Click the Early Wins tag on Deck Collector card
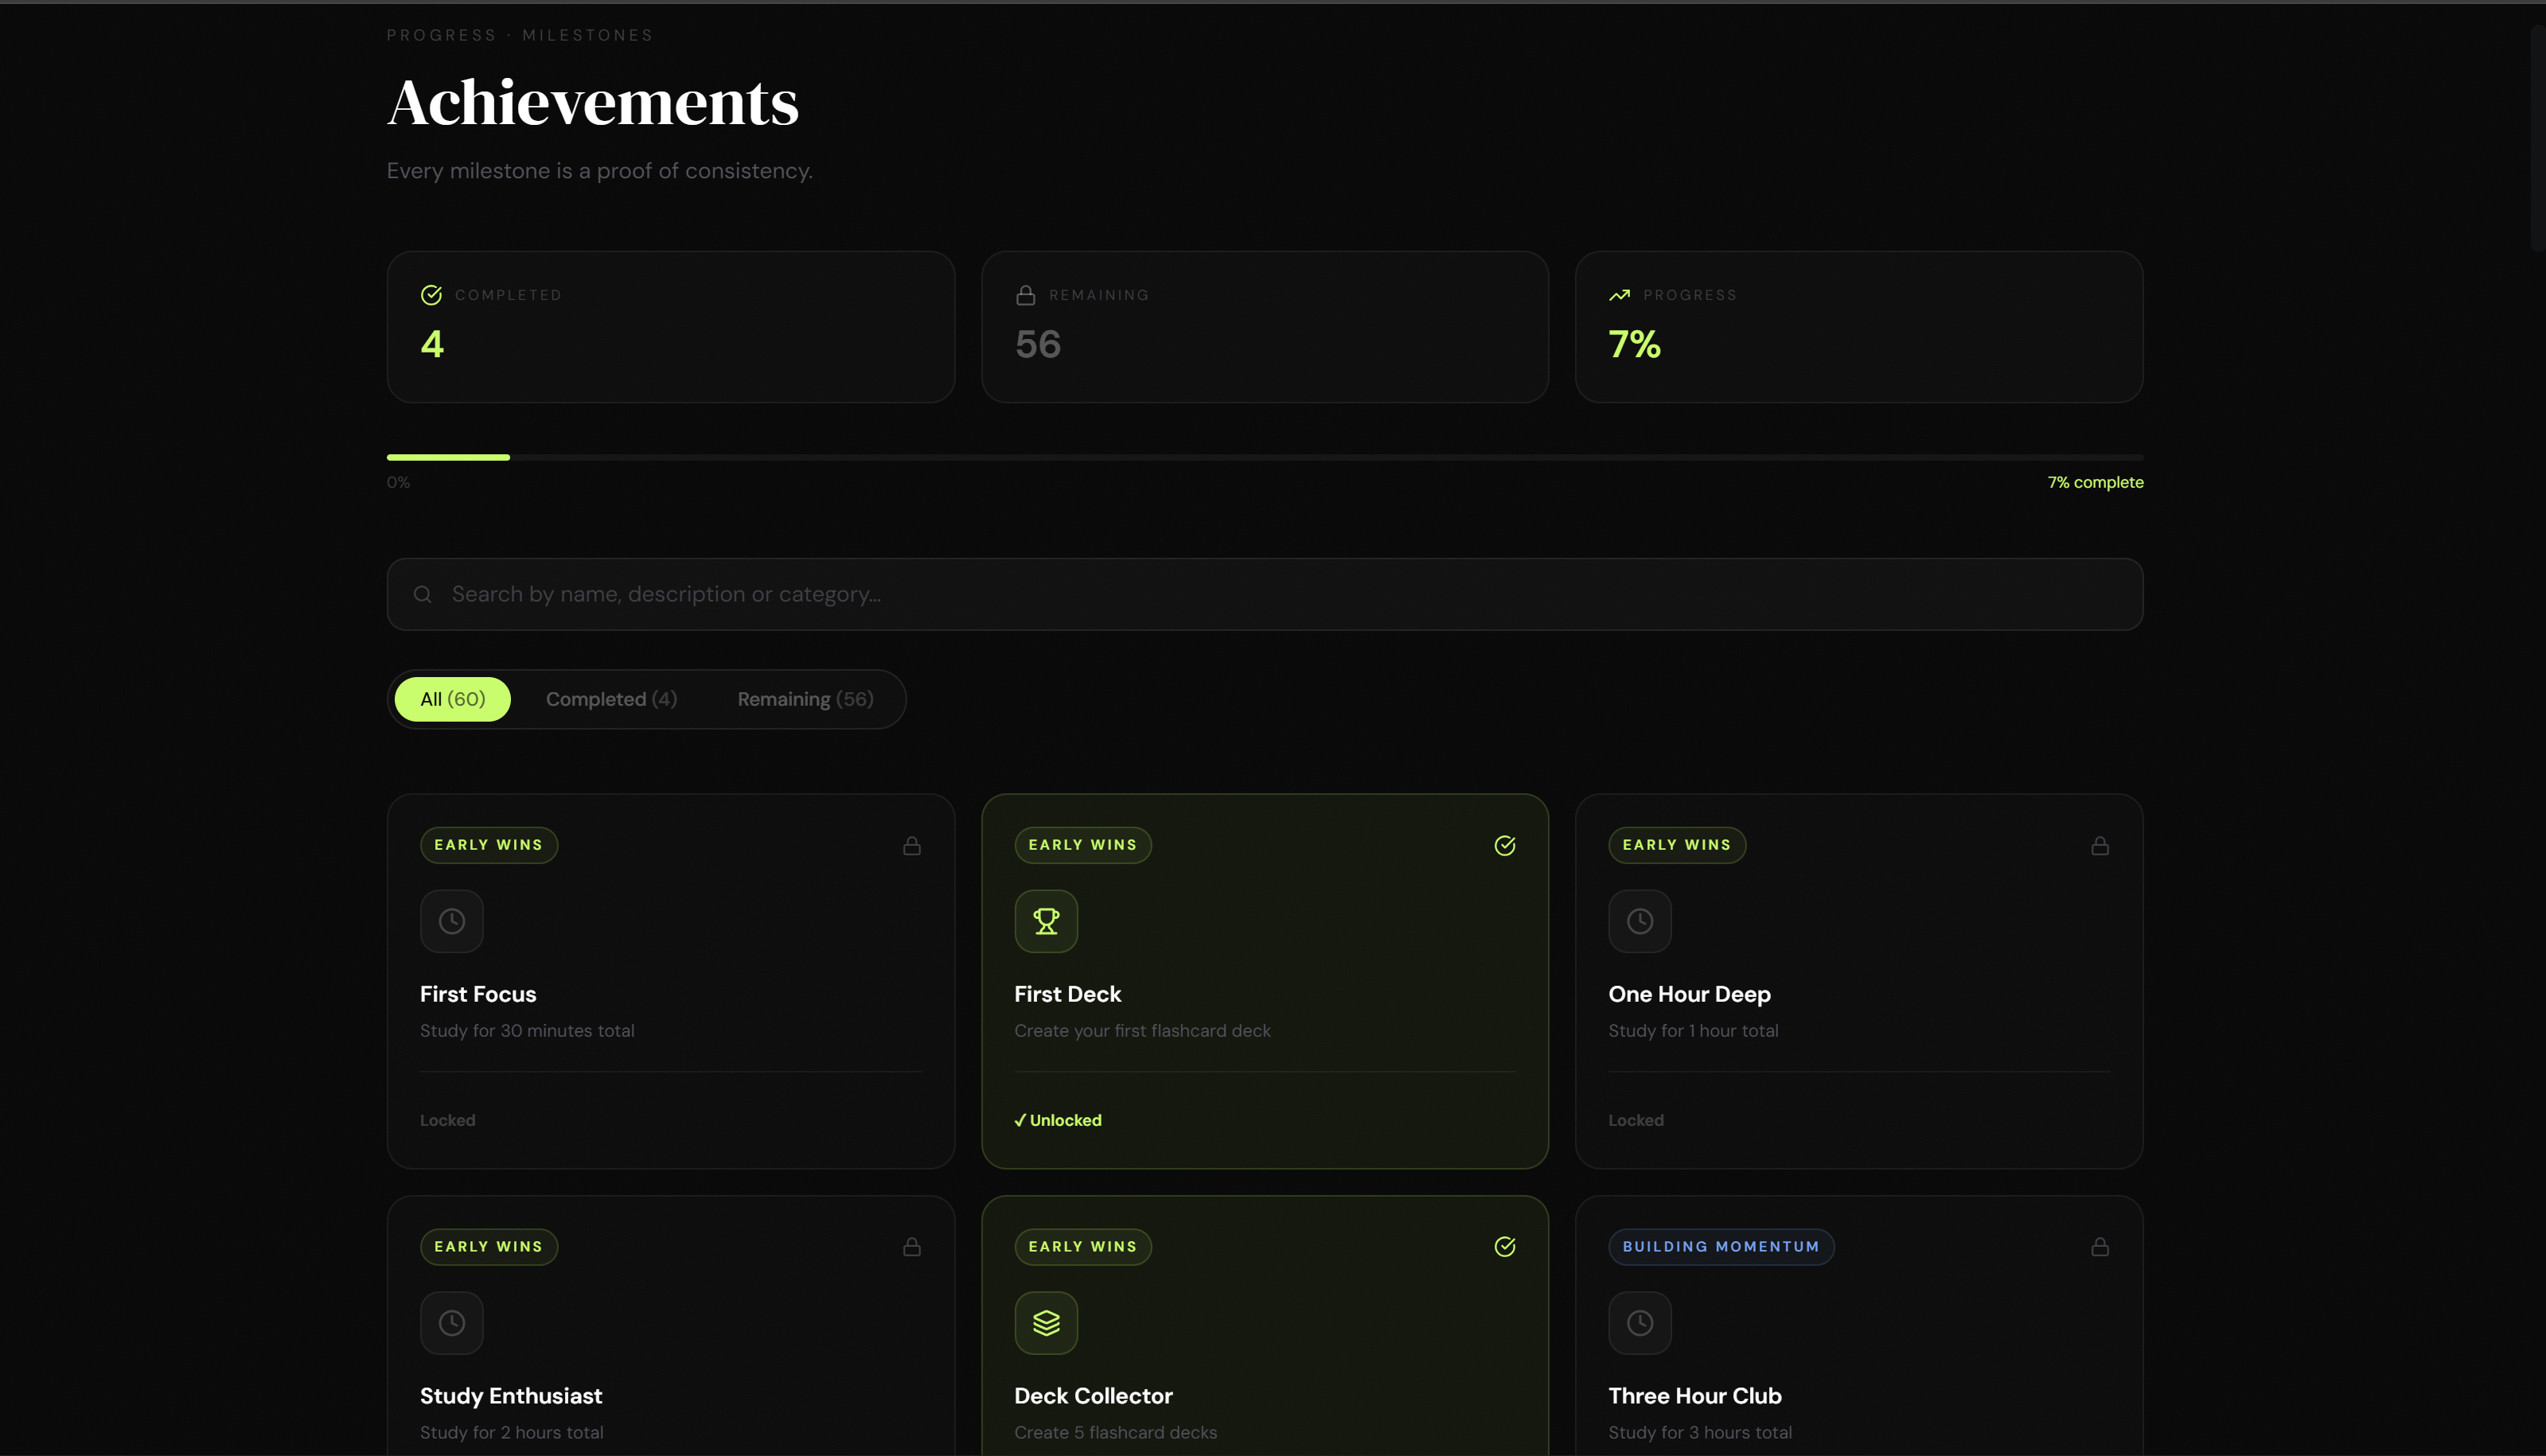The width and height of the screenshot is (2546, 1456). (x=1083, y=1247)
